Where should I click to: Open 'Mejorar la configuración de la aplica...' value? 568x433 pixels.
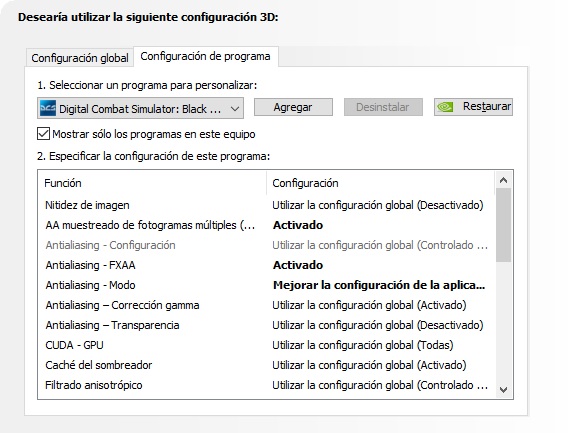click(x=379, y=285)
